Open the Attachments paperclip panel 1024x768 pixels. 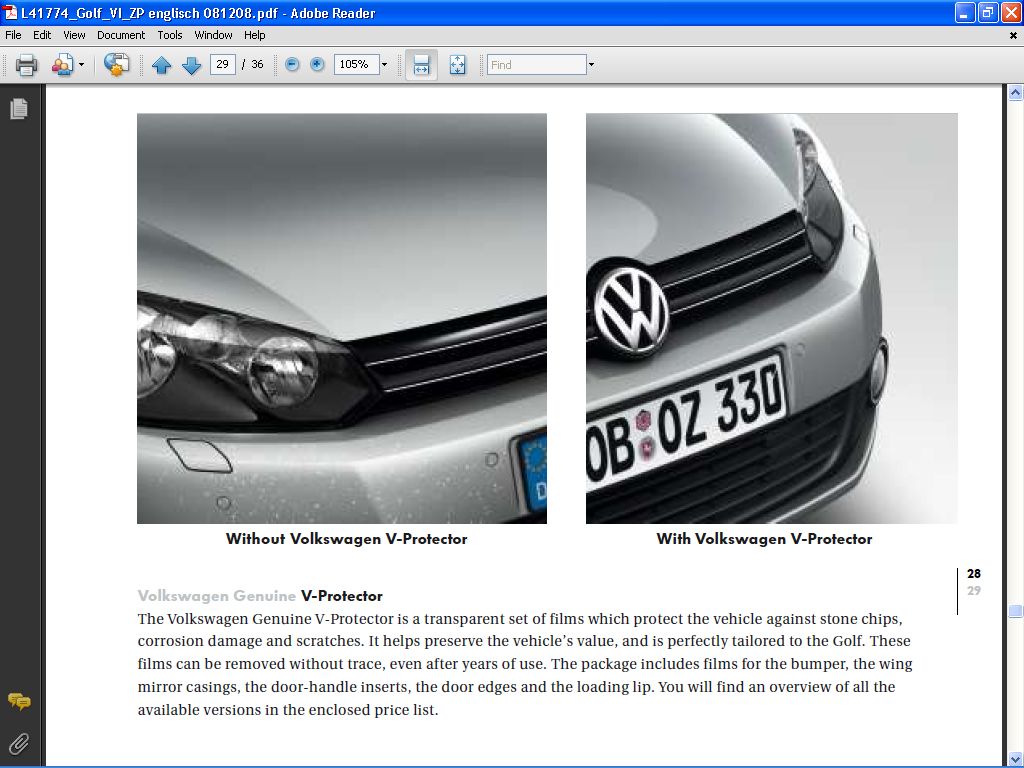[18, 743]
